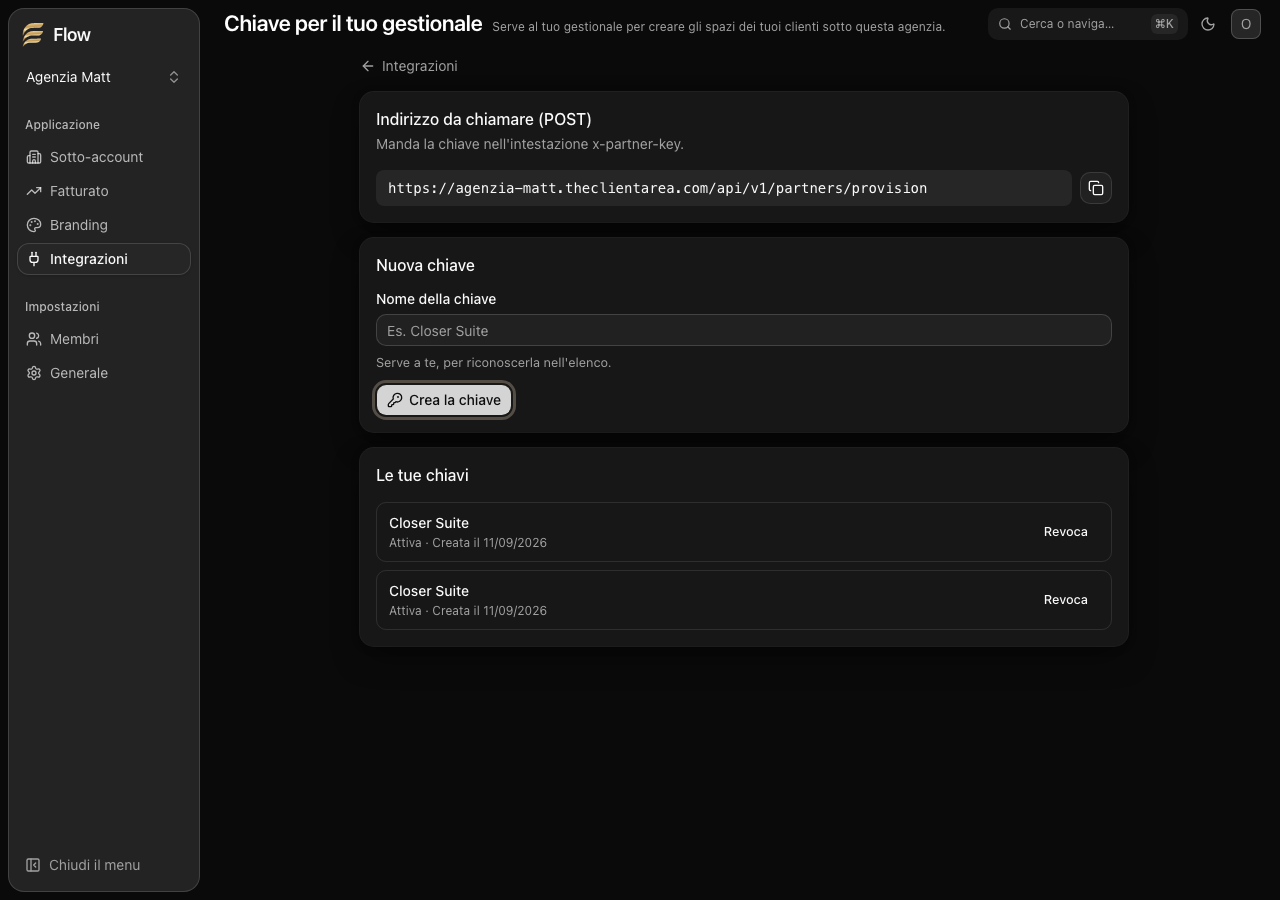This screenshot has width=1280, height=900.
Task: Click the Generale gear icon
Action: 34,373
